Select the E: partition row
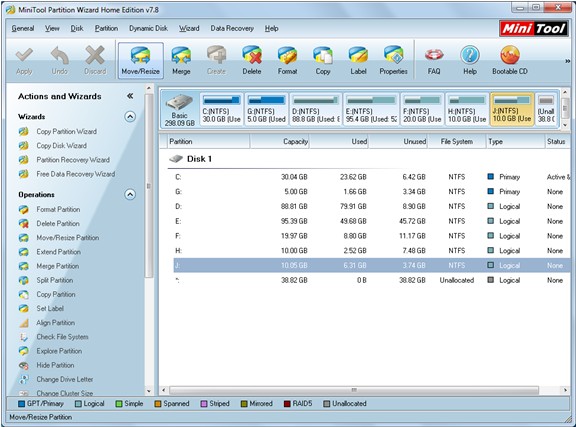Image resolution: width=576 pixels, height=427 pixels. pyautogui.click(x=371, y=221)
